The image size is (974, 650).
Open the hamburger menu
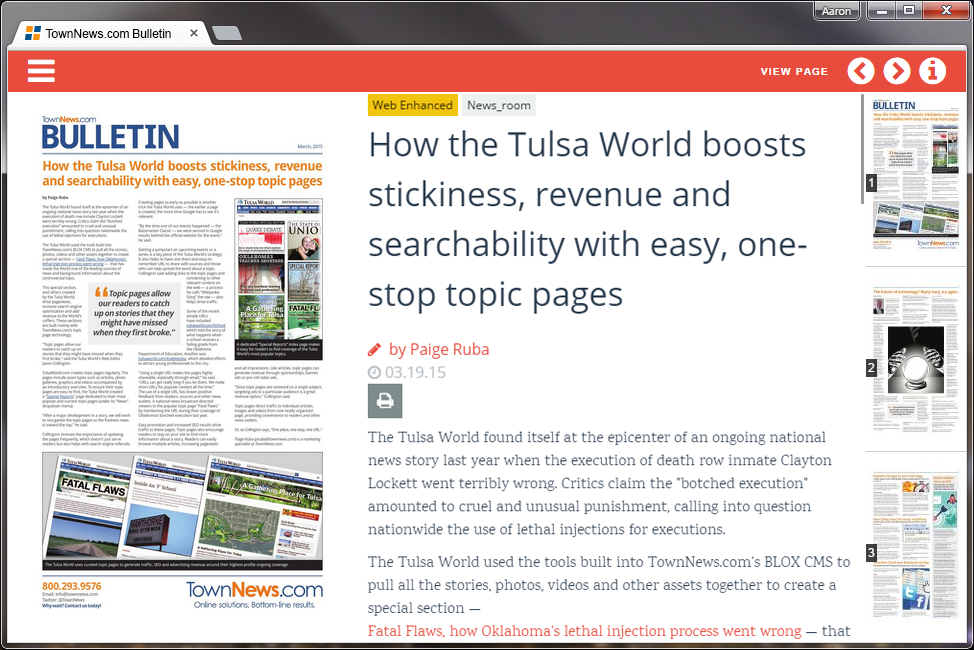[41, 71]
